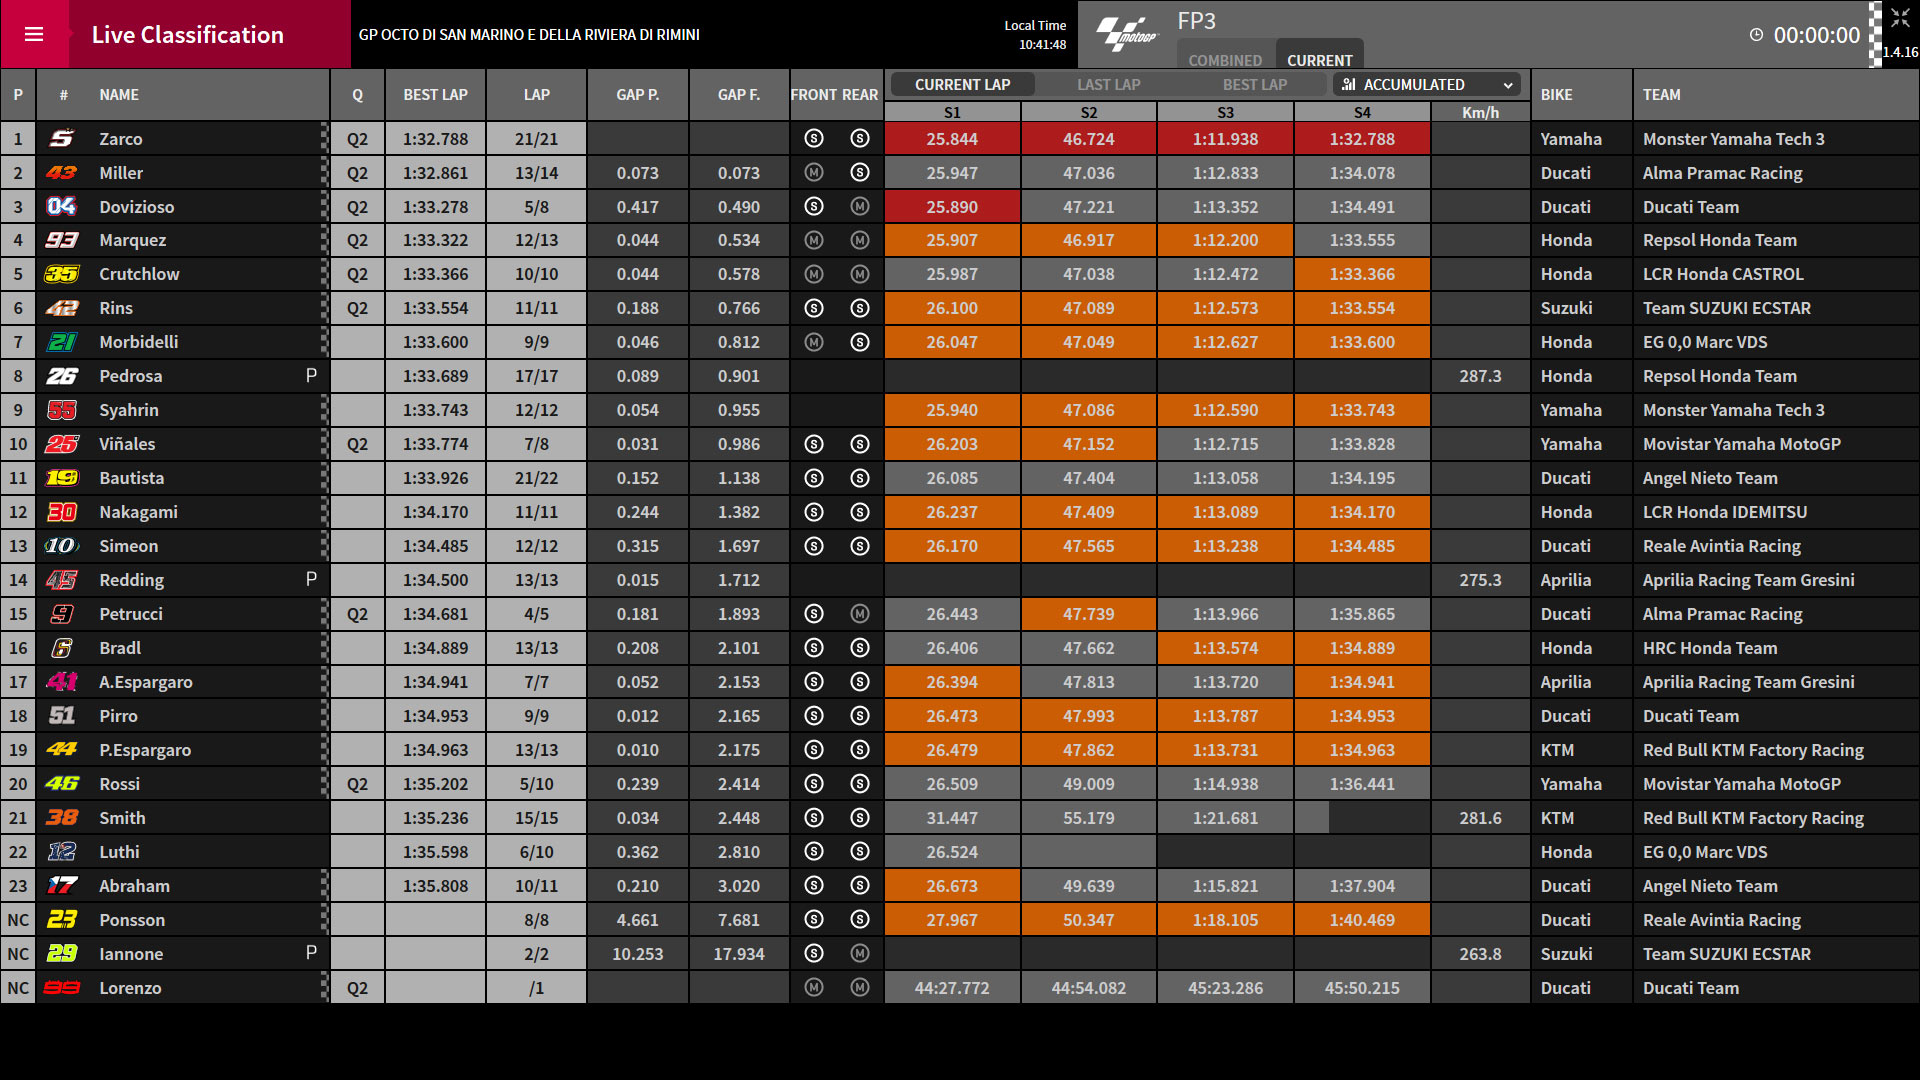Select rider name Morbidelli
Image resolution: width=1920 pixels, height=1080 pixels.
[x=139, y=342]
